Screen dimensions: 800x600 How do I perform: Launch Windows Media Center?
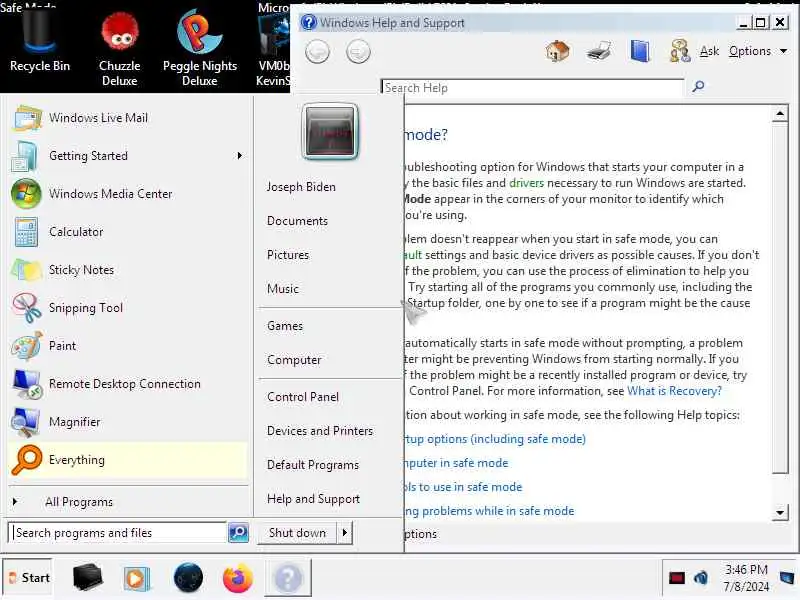point(128,194)
